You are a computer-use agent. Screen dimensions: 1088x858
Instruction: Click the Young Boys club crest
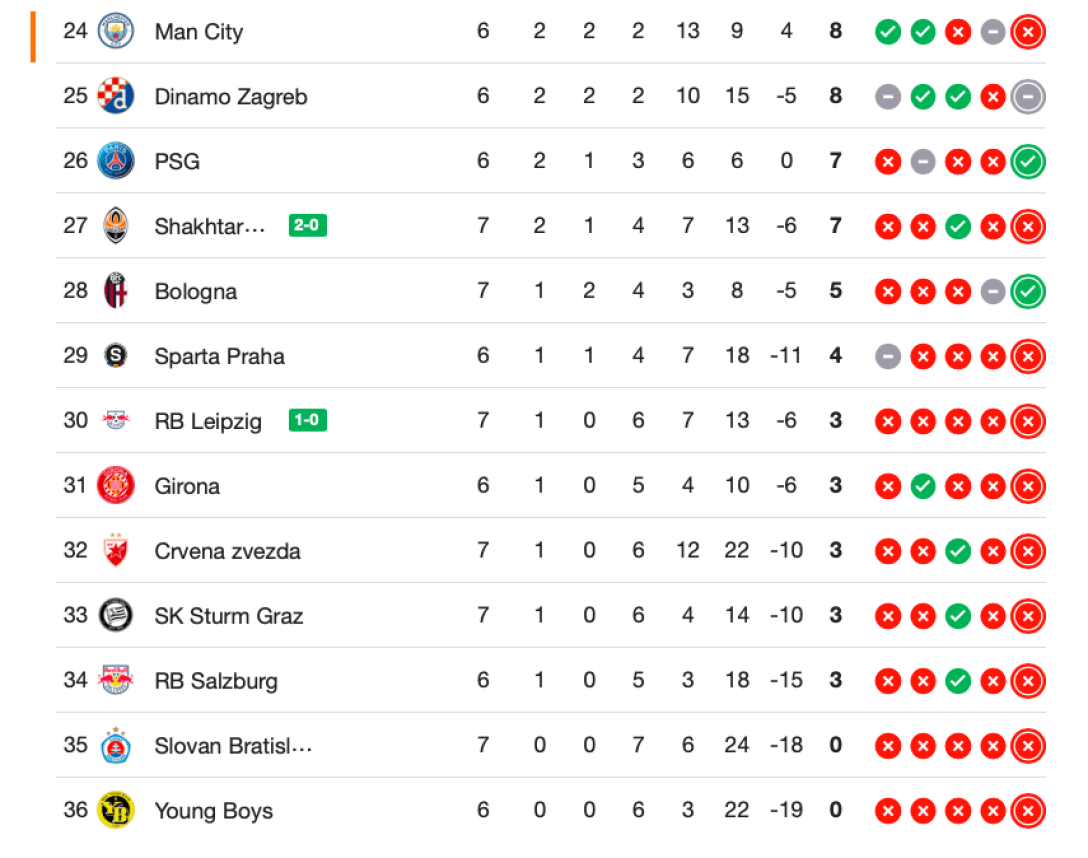pyautogui.click(x=116, y=811)
